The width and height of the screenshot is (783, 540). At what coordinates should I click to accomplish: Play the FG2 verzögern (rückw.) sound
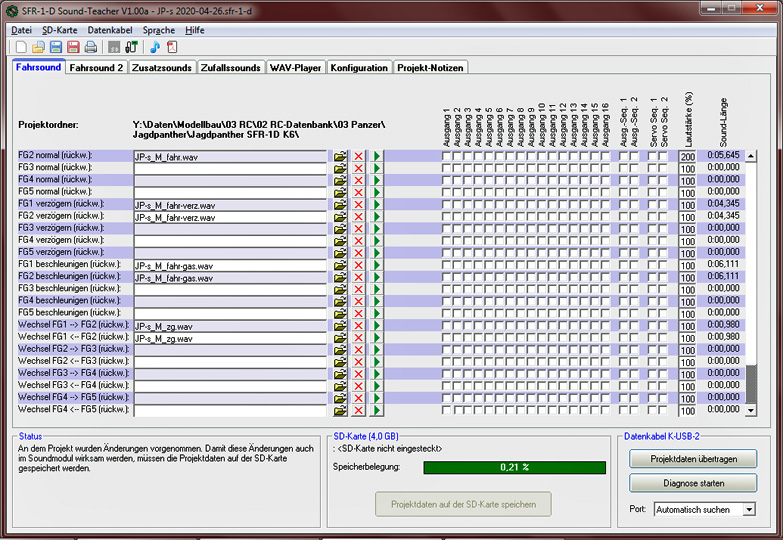tap(377, 217)
